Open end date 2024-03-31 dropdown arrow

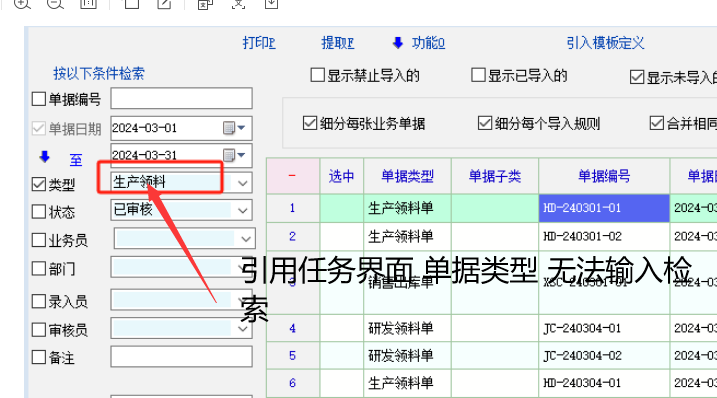tap(241, 155)
